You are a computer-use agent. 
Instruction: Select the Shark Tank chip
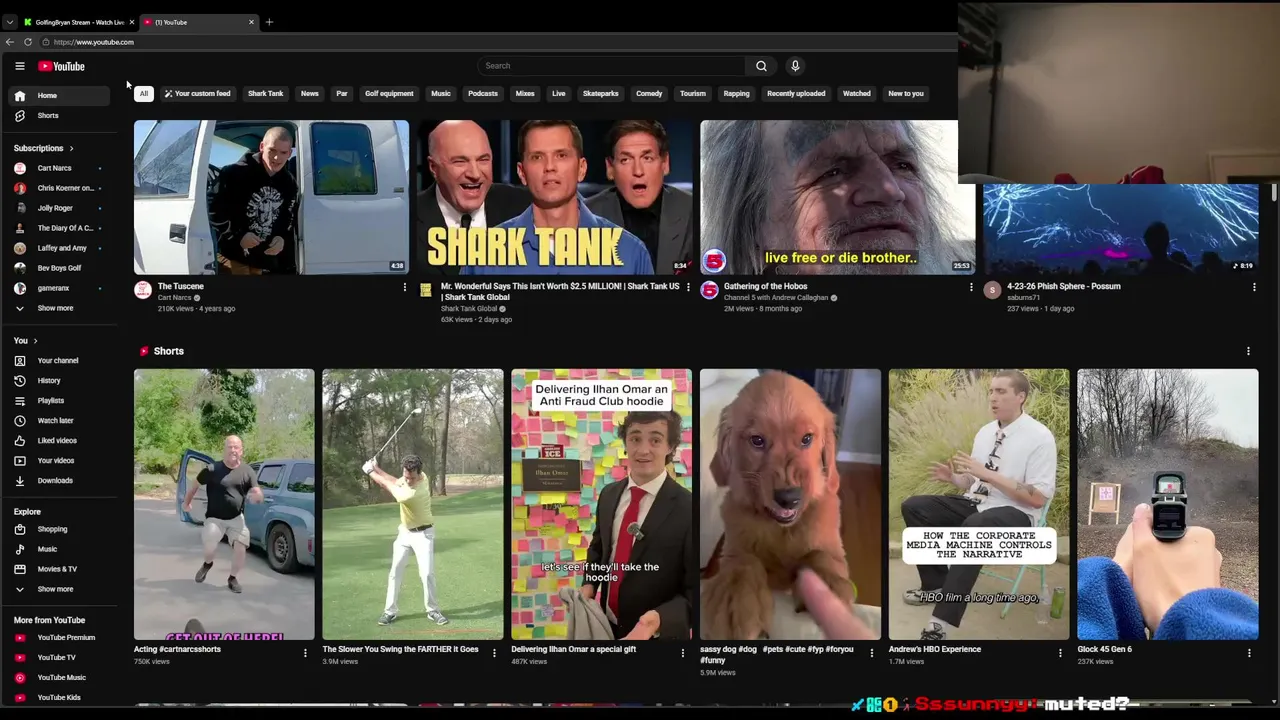point(265,94)
